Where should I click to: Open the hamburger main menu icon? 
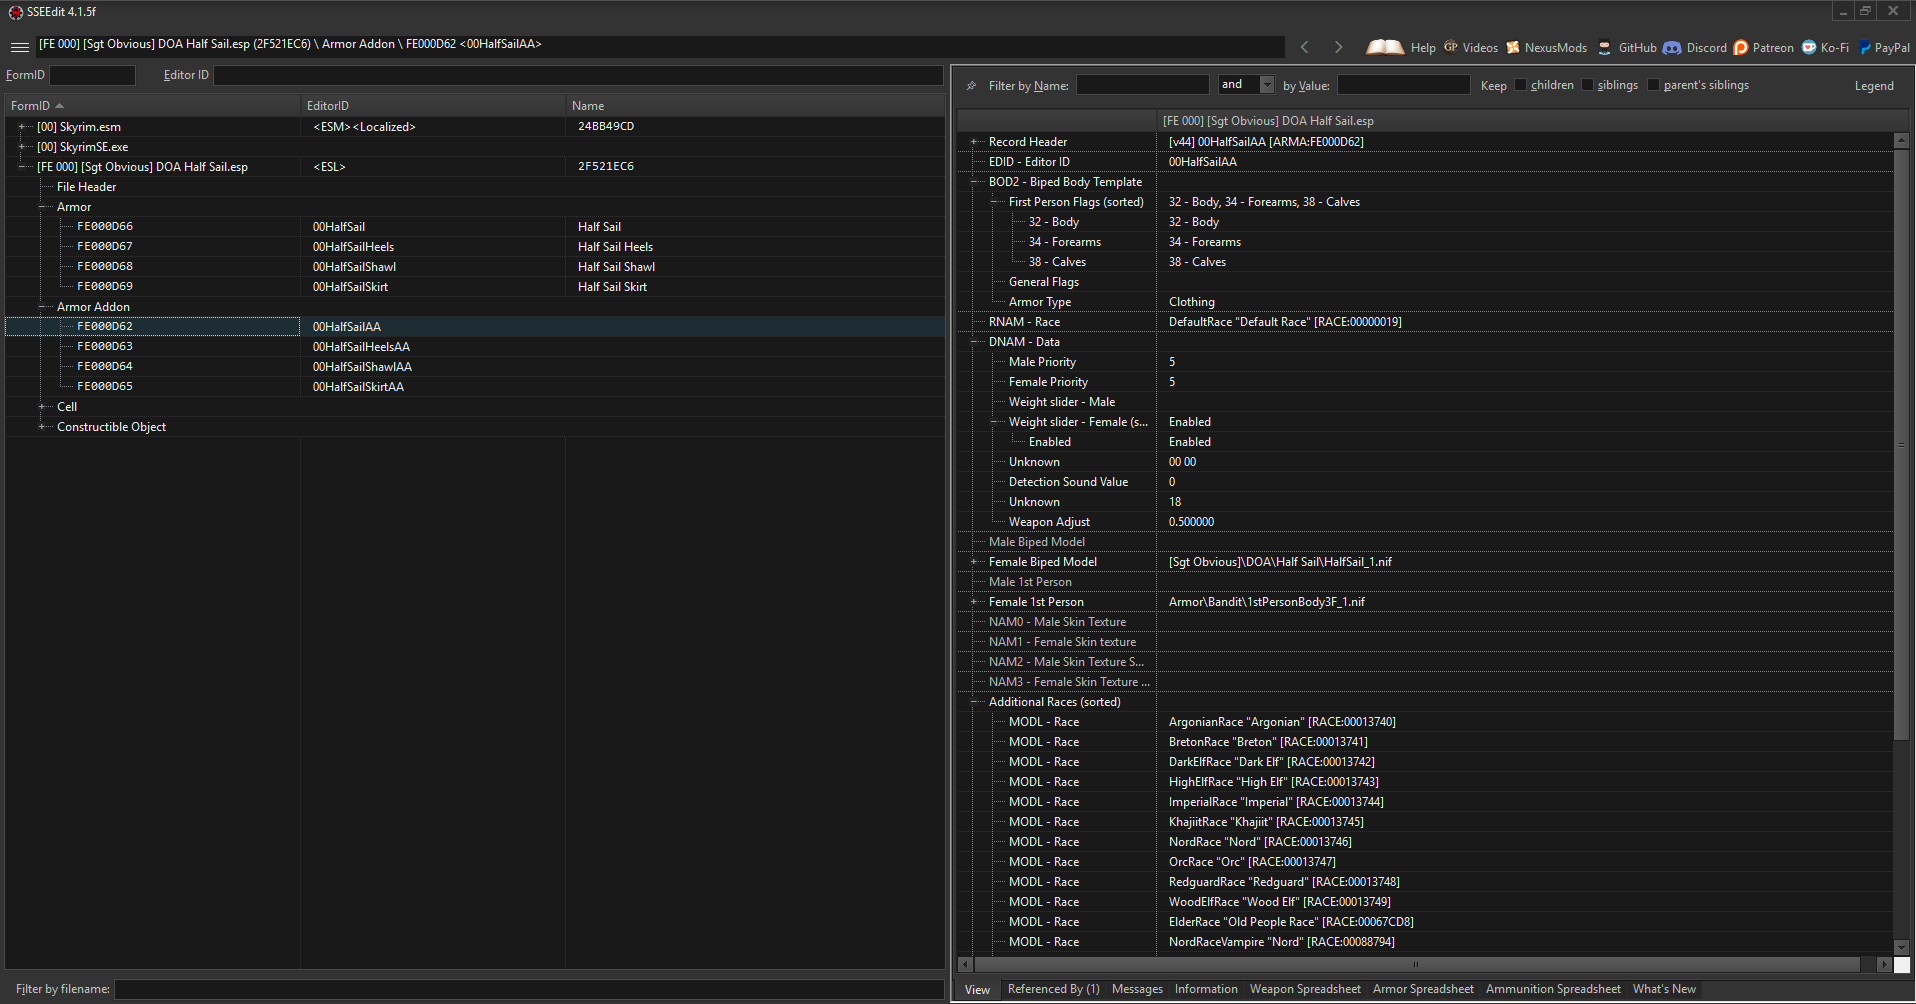coord(19,47)
